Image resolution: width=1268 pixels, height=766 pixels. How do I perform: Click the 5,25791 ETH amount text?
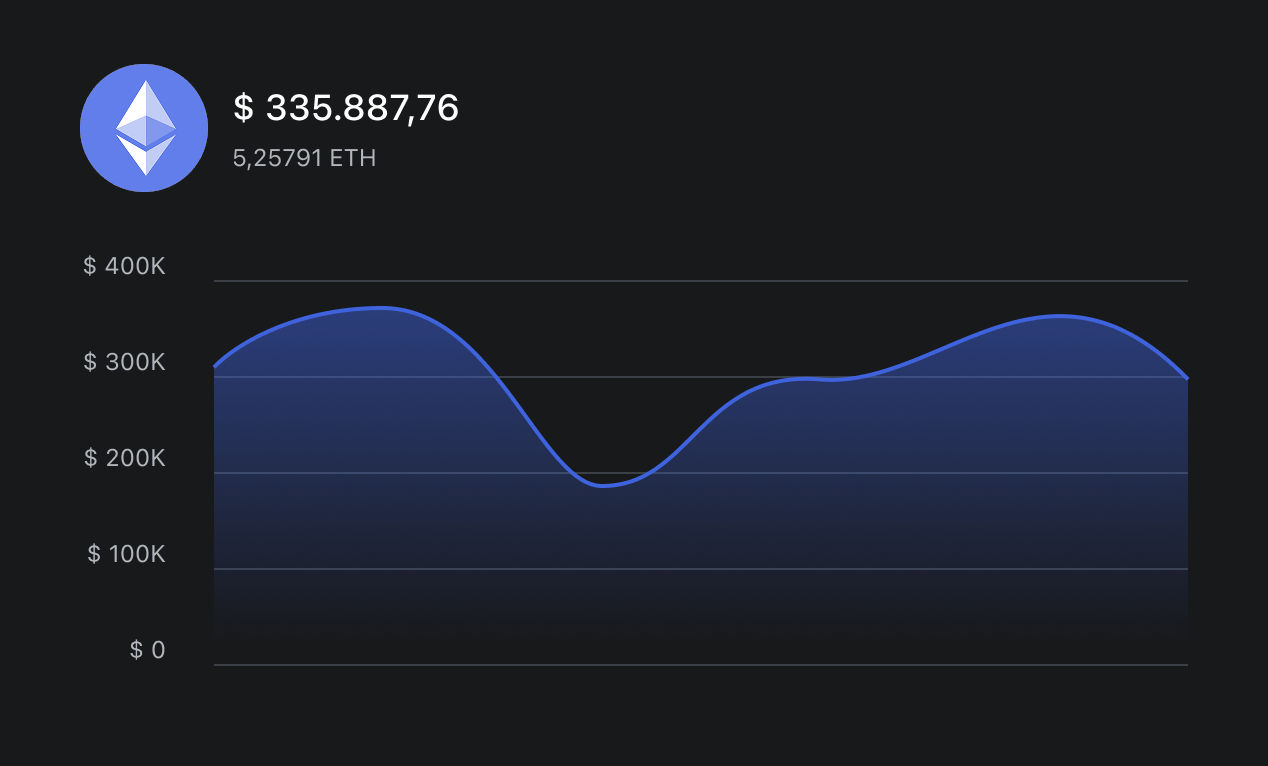point(304,158)
